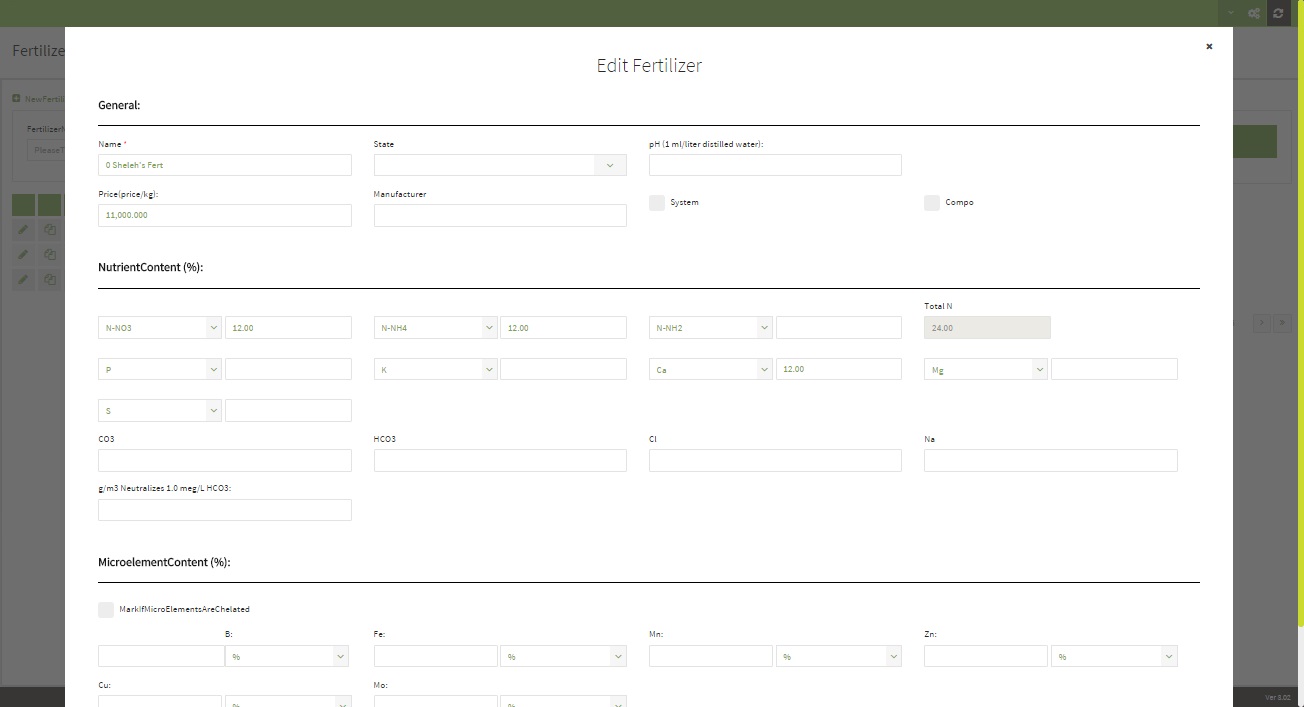The image size is (1304, 707).
Task: Click the General: section heading
Action: [119, 105]
